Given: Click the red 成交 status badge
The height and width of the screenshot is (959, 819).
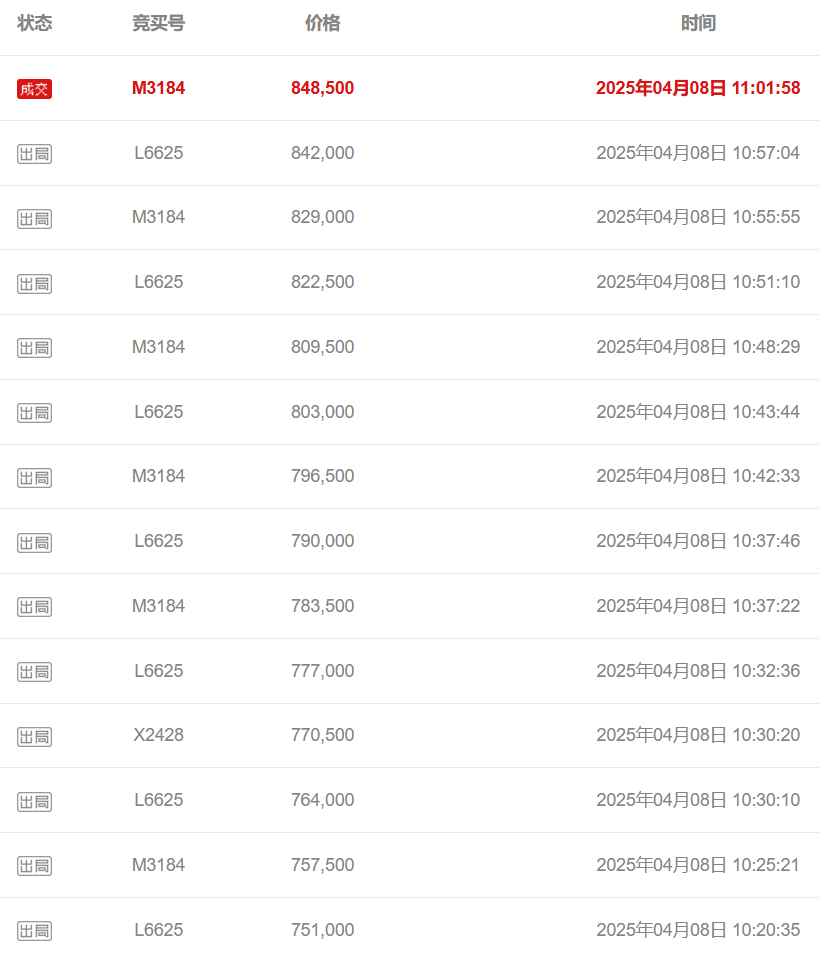Looking at the screenshot, I should coord(34,89).
